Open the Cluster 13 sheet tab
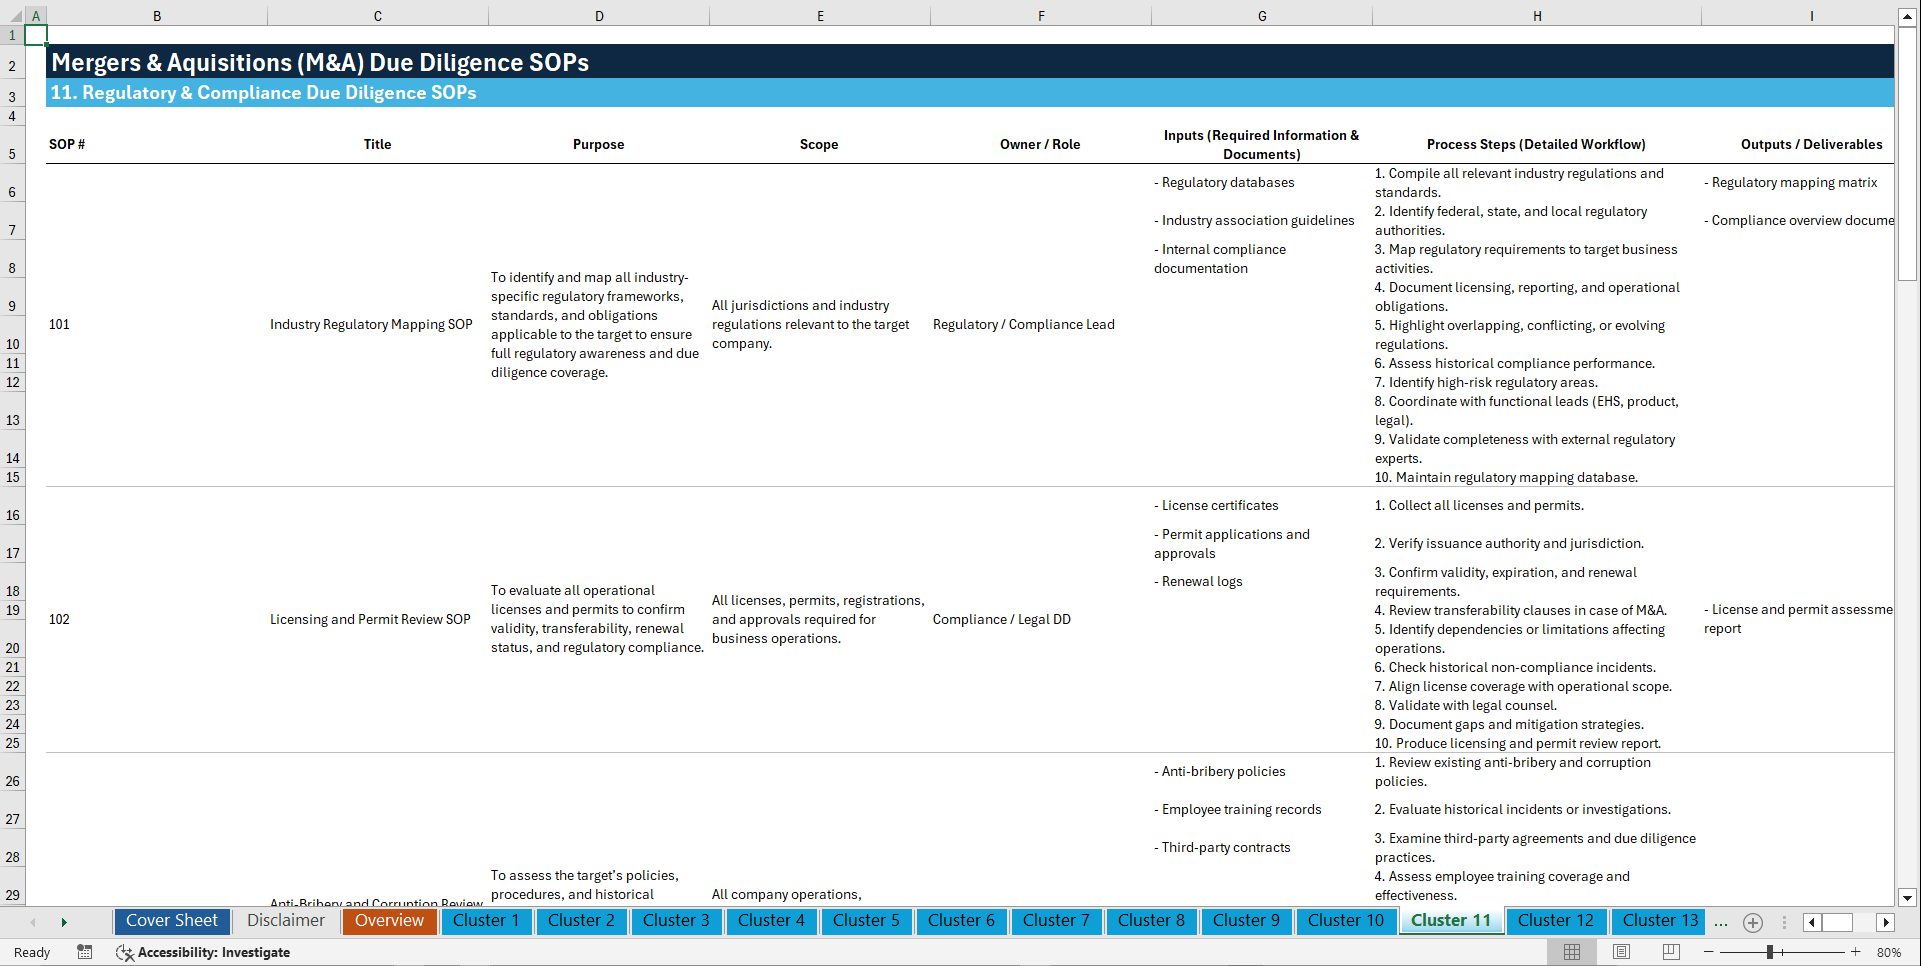The image size is (1921, 966). point(1657,921)
